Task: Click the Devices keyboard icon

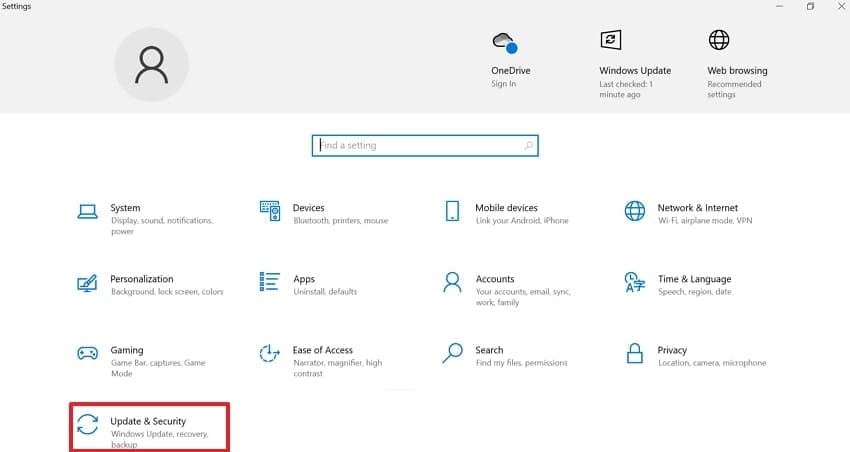Action: coord(269,211)
